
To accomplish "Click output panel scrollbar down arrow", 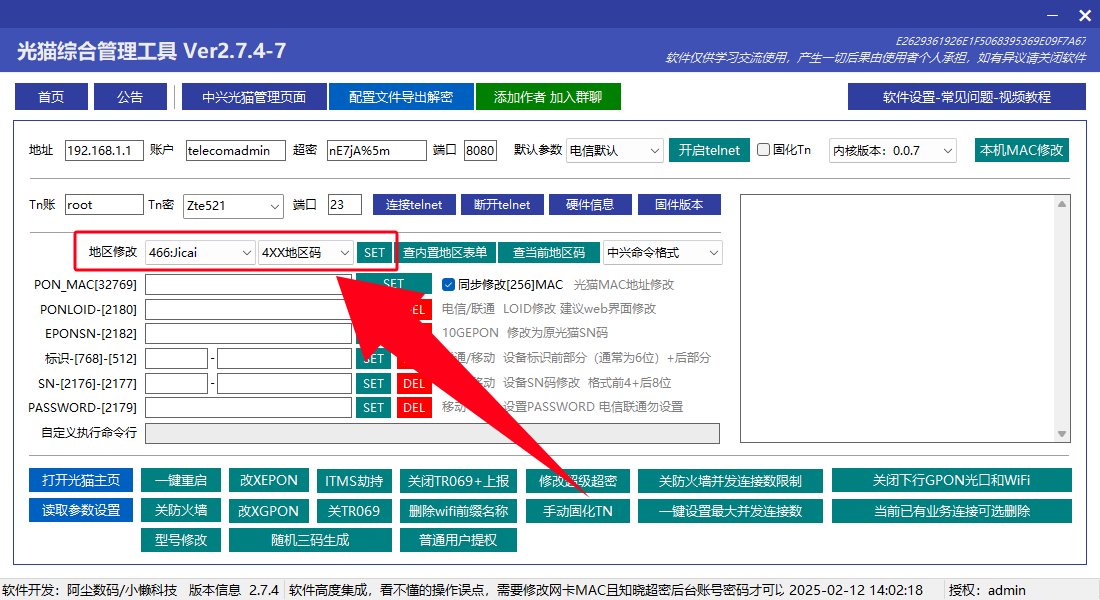I will click(1062, 434).
